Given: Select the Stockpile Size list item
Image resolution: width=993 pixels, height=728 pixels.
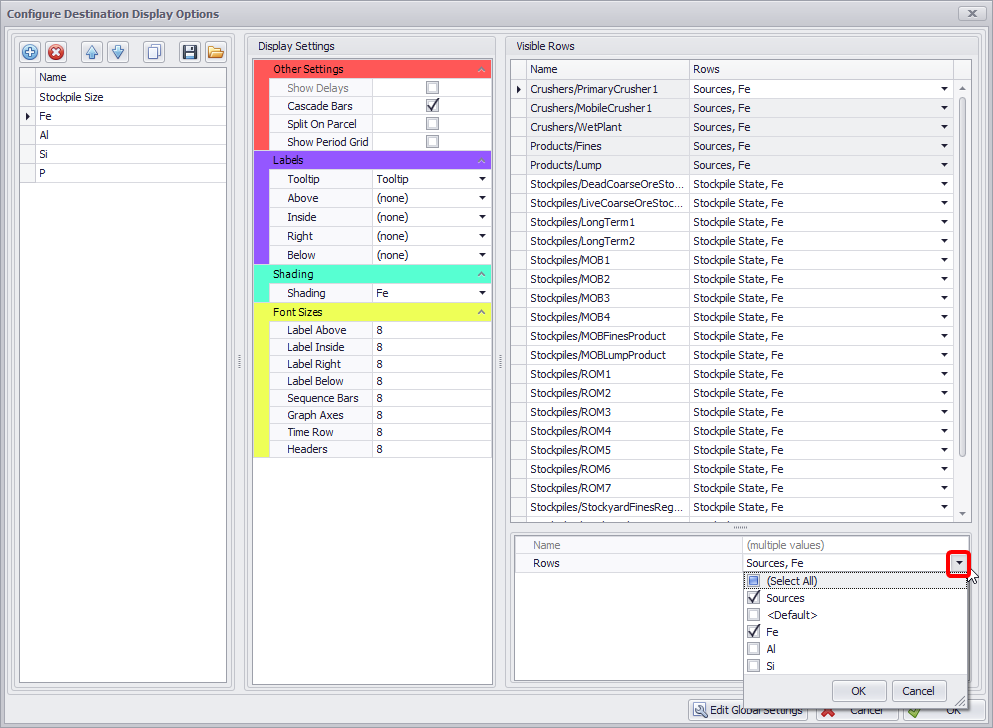Looking at the screenshot, I should (x=71, y=97).
